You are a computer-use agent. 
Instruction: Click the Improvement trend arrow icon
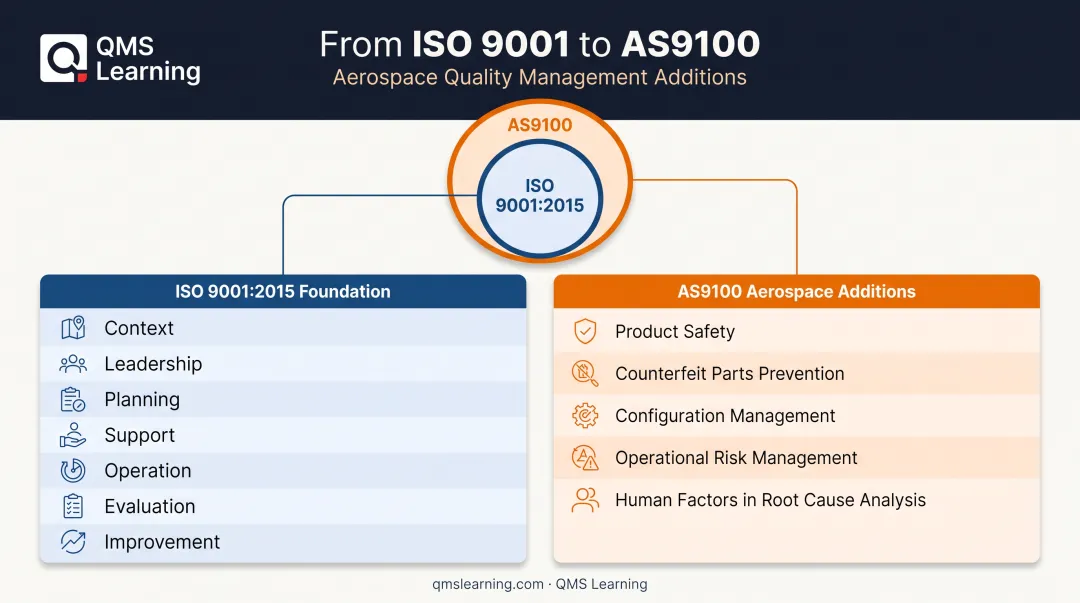click(x=73, y=542)
